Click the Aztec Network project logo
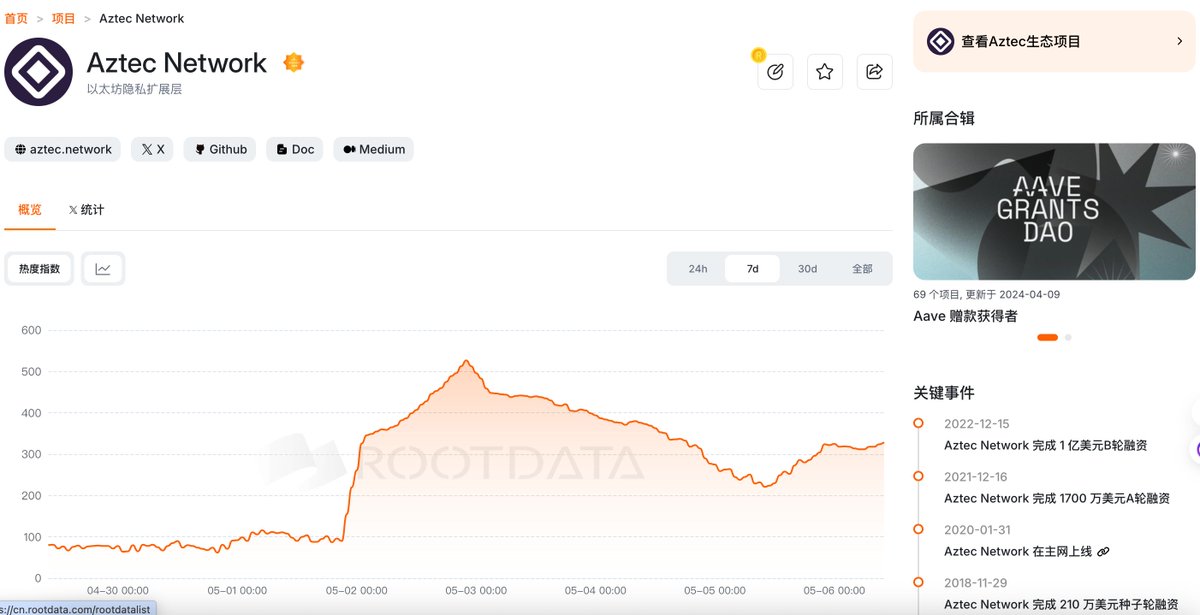This screenshot has width=1200, height=615. click(38, 72)
